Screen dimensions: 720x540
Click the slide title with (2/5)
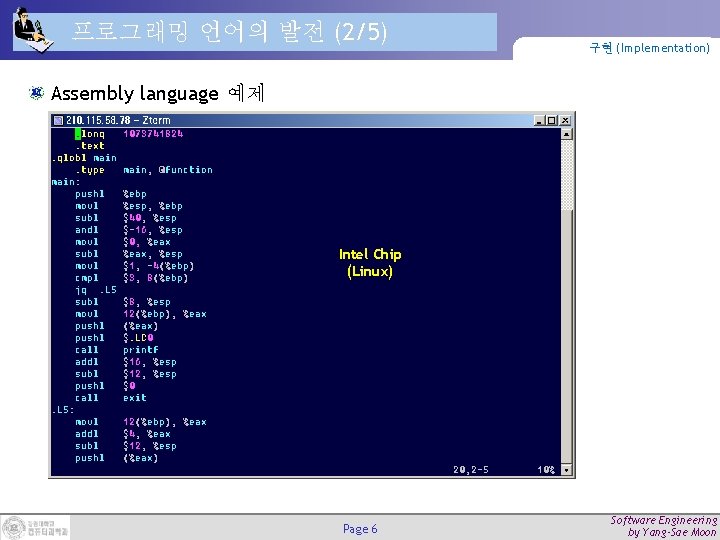tap(229, 32)
